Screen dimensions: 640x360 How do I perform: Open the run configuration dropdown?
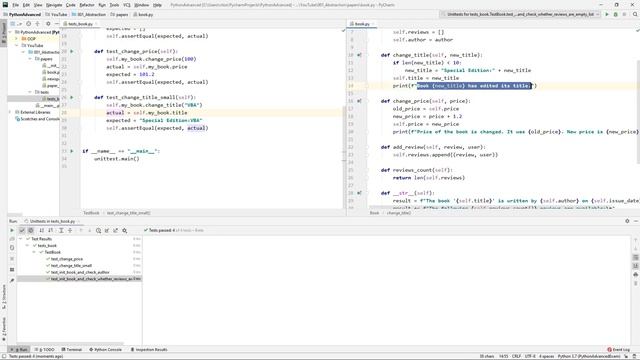coord(521,14)
